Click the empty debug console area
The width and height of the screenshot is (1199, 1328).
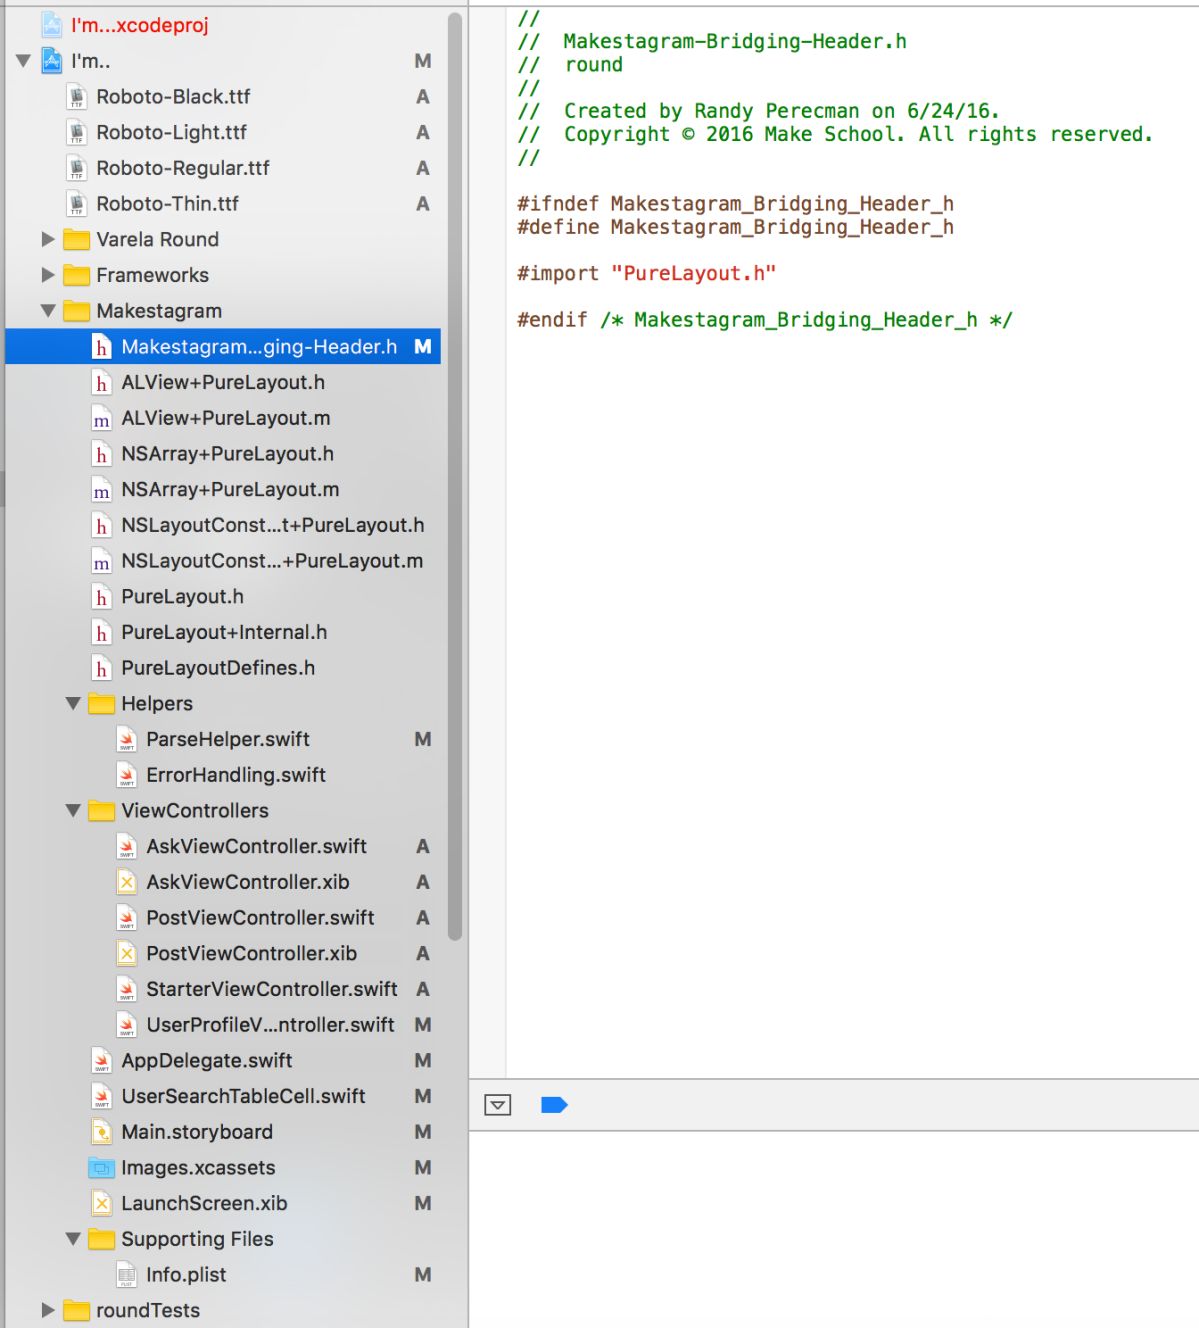pos(834,1230)
